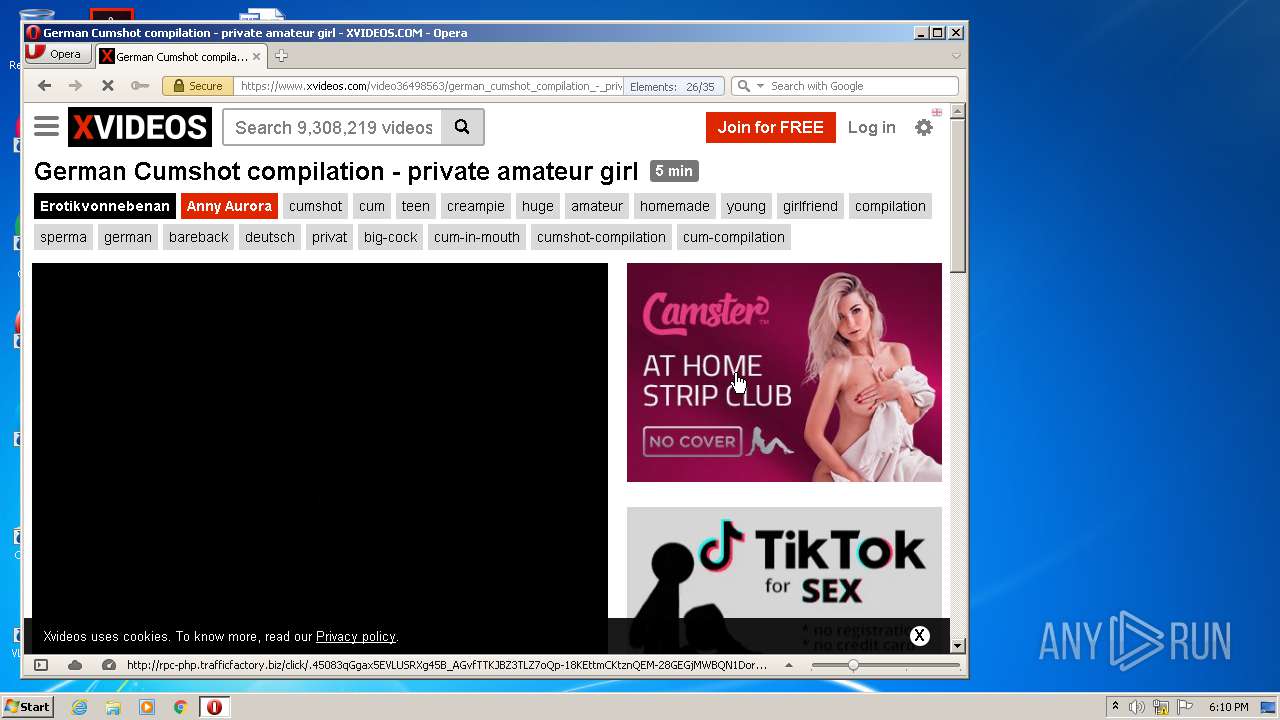Viewport: 1280px width, 720px height.
Task: Click the vertical scrollbar thumb
Action: tap(958, 196)
